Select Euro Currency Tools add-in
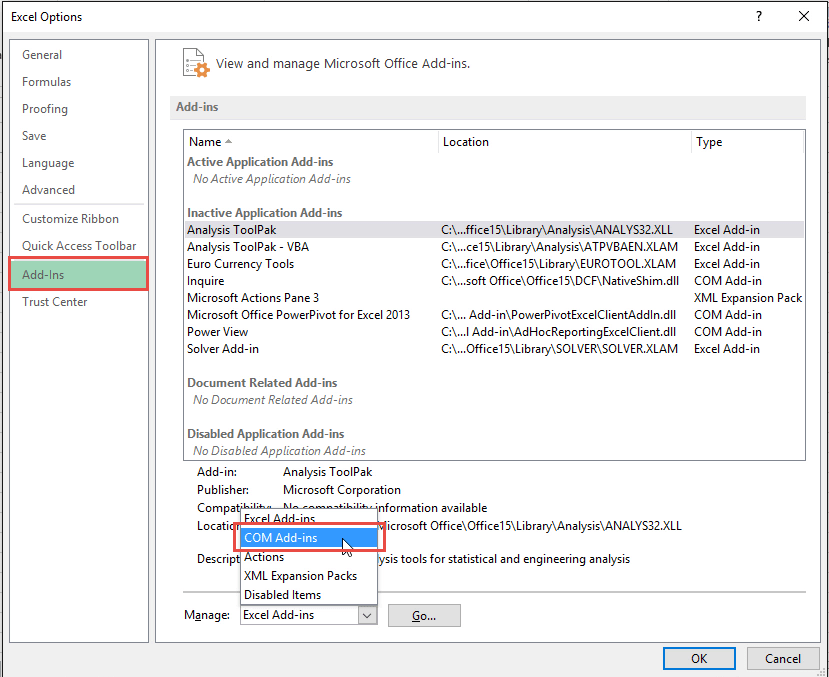 [494, 264]
